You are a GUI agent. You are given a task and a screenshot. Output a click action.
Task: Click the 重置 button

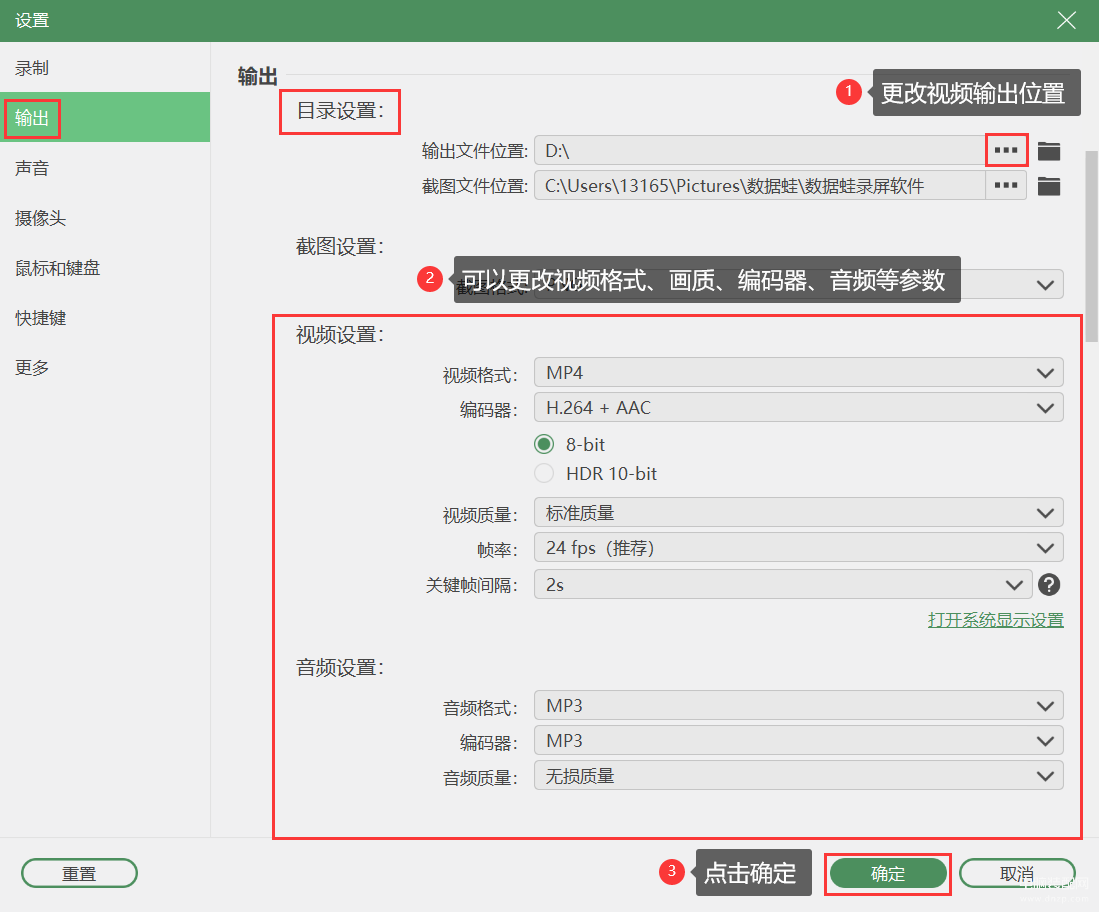[79, 873]
